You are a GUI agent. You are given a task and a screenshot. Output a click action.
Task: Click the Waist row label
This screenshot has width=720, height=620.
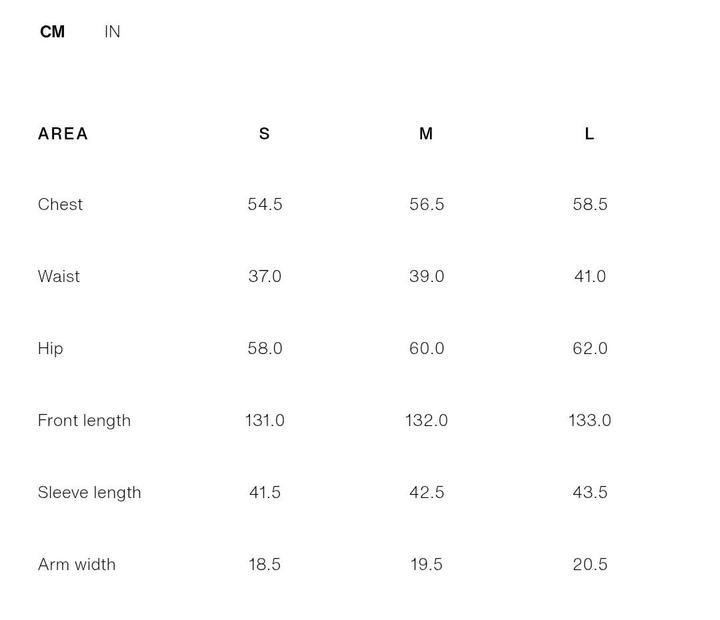click(59, 276)
